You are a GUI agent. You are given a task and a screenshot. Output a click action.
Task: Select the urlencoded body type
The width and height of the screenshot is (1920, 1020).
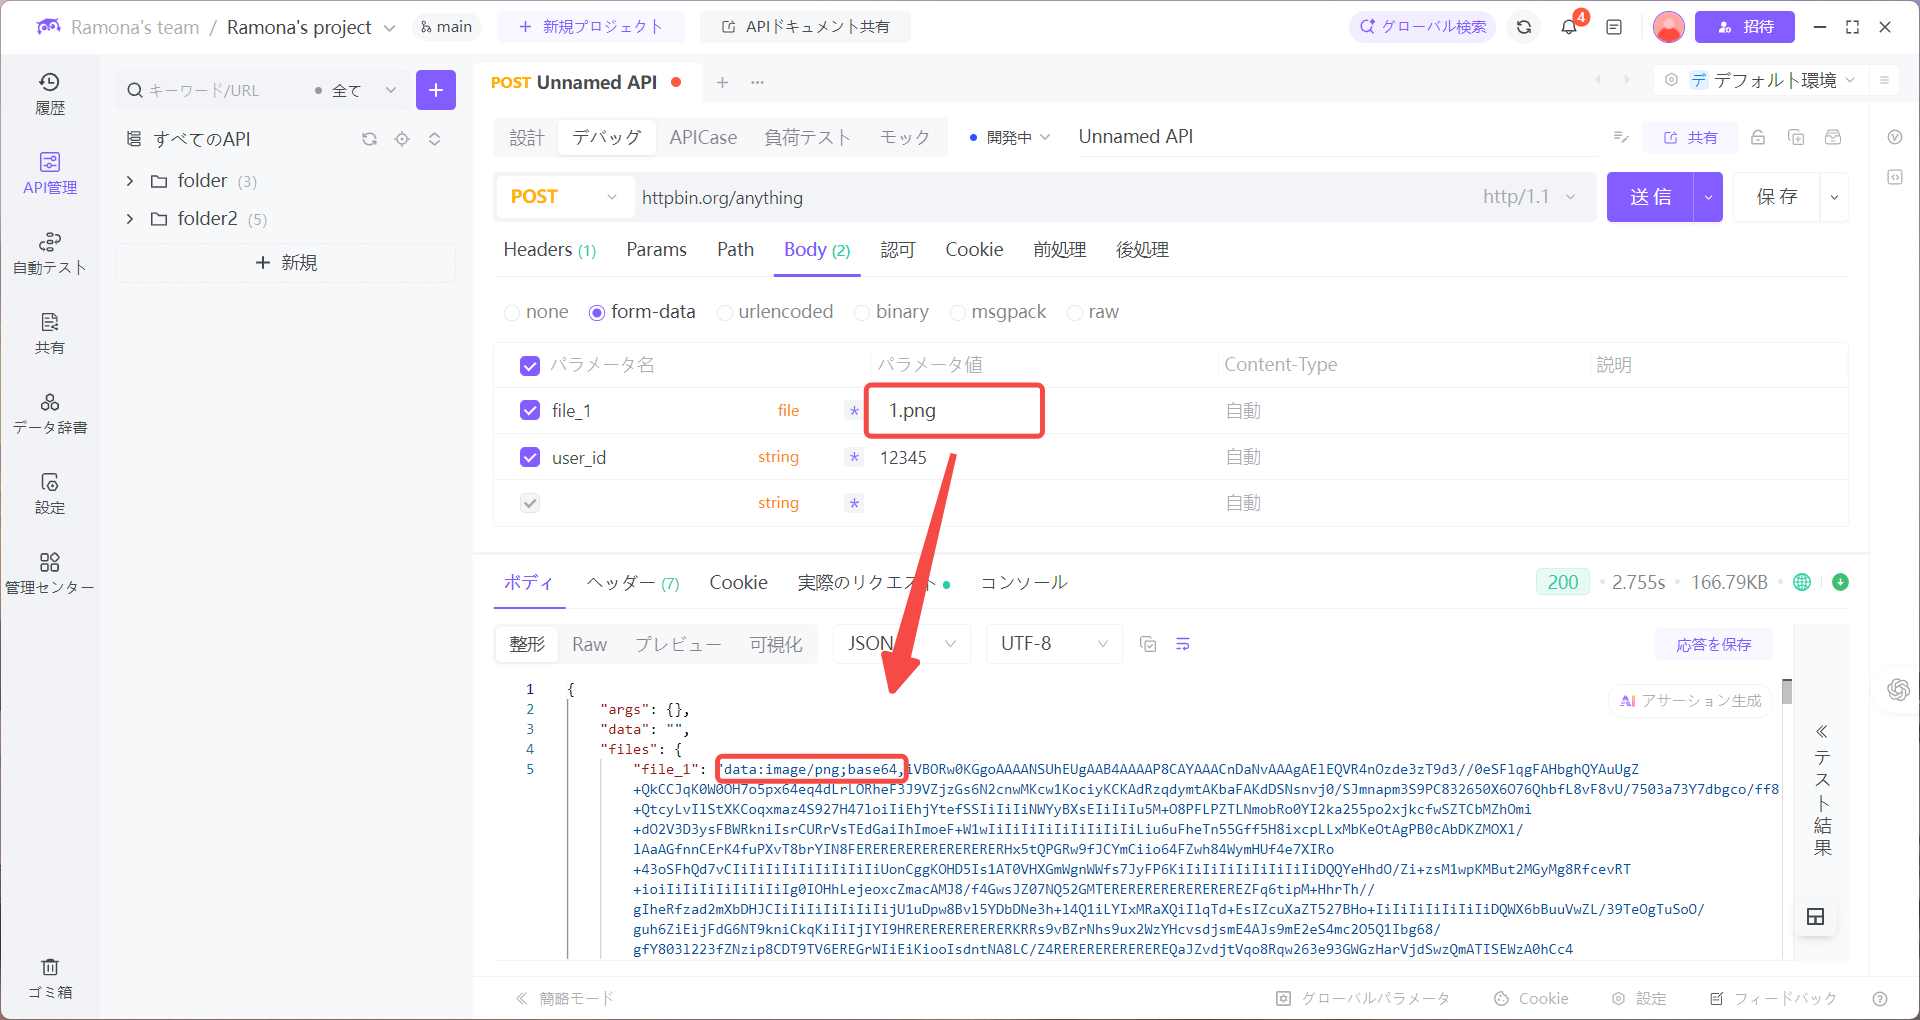[x=775, y=312]
